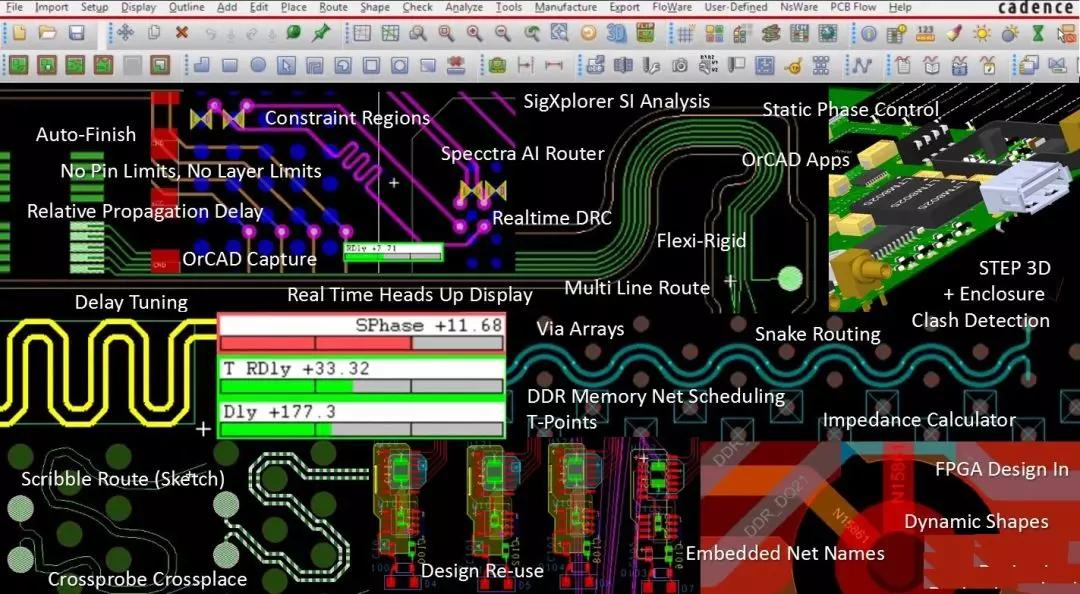Save the current design
The image size is (1080, 594).
point(75,36)
